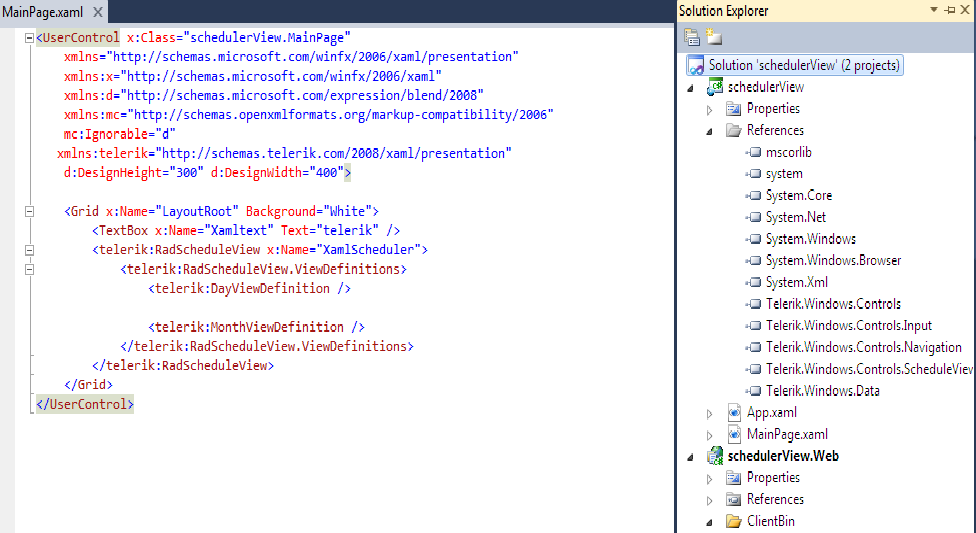The width and height of the screenshot is (976, 533).
Task: Toggle auto-hide pin of Solution Explorer
Action: (x=950, y=10)
